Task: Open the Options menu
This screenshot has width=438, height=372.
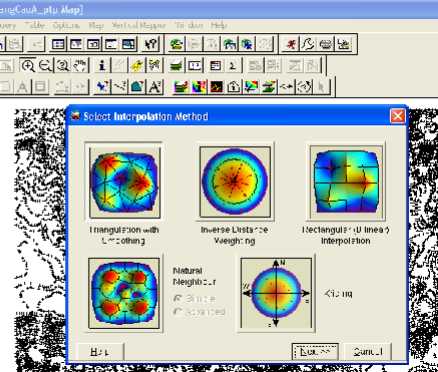Action: click(66, 25)
